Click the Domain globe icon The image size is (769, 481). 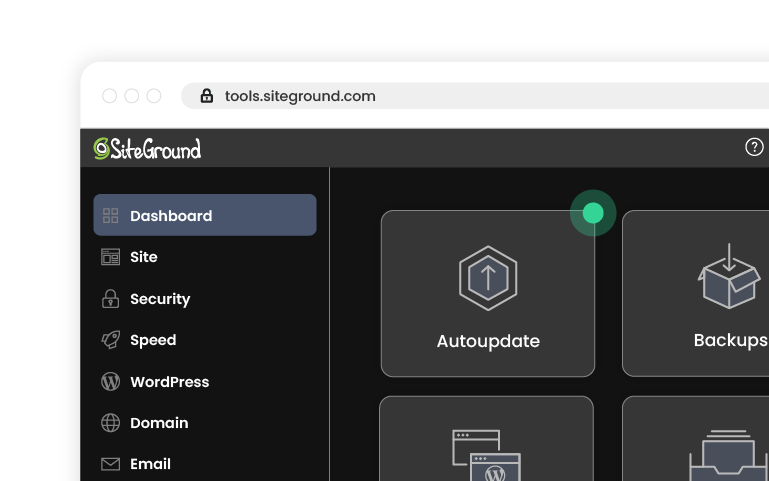110,423
